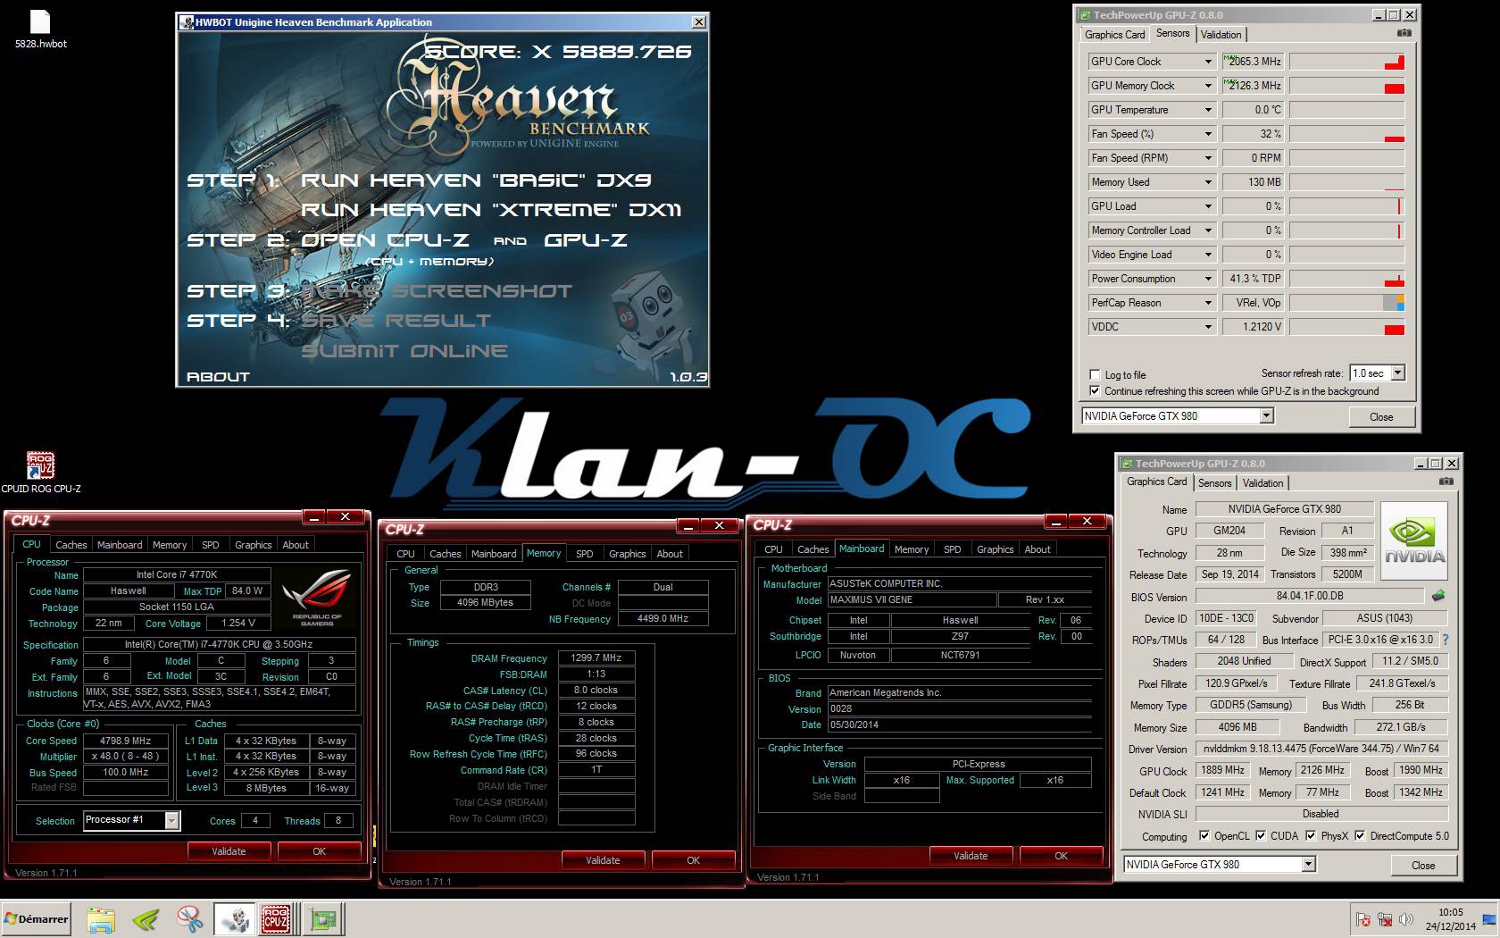The width and height of the screenshot is (1500, 938).
Task: Expand the GPU Memory Clock sensor dropdown
Action: coord(1208,86)
